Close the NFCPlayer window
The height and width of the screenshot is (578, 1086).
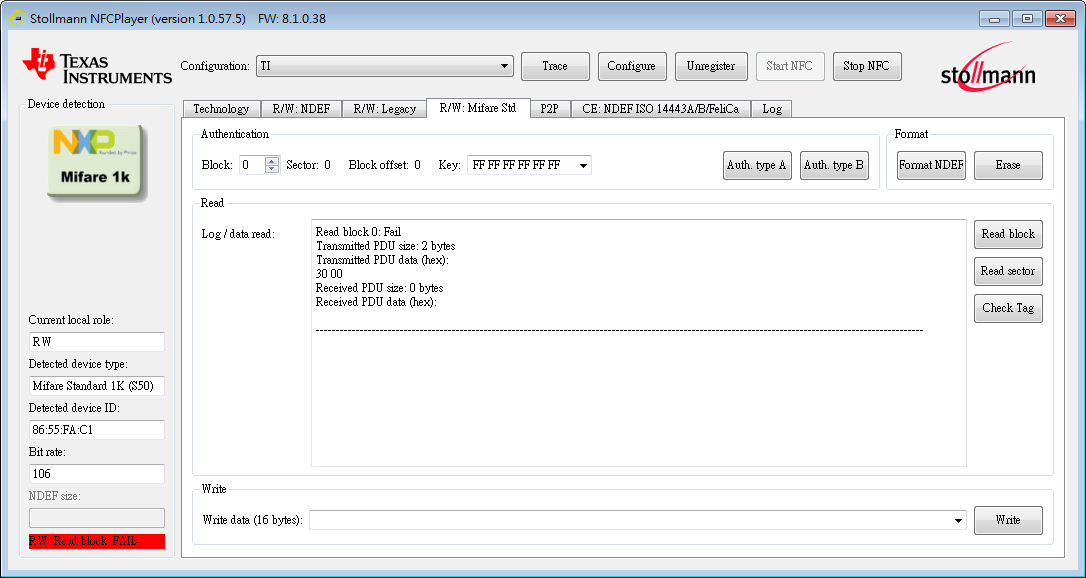pos(1060,19)
